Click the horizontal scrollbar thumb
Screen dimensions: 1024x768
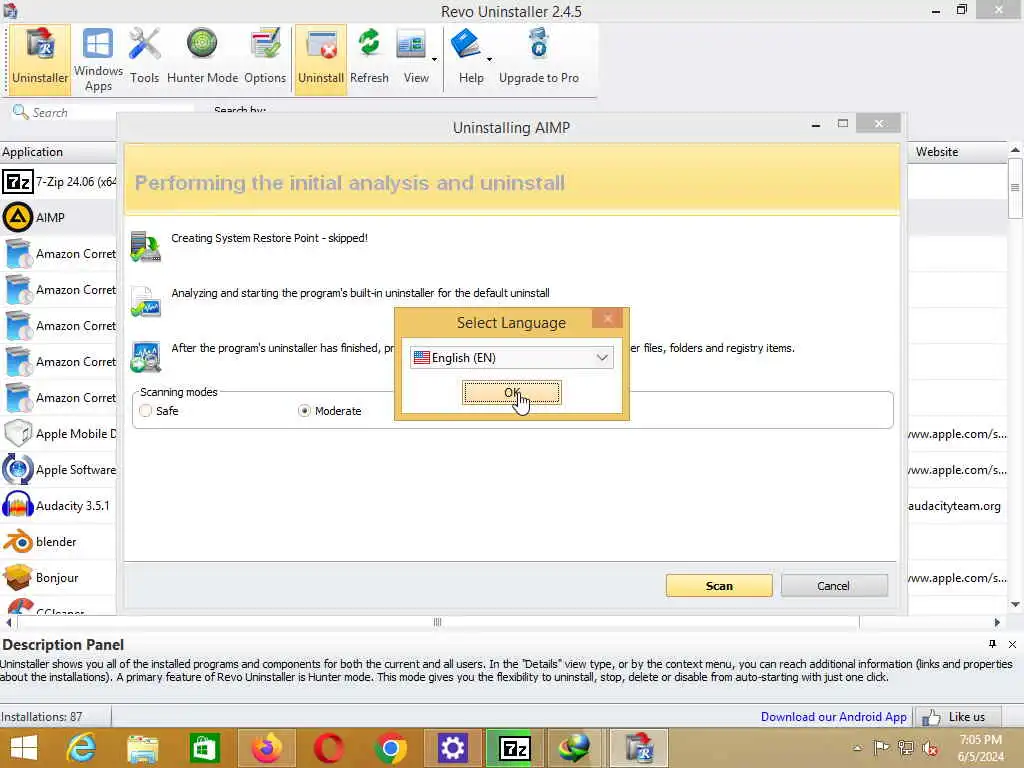click(437, 622)
